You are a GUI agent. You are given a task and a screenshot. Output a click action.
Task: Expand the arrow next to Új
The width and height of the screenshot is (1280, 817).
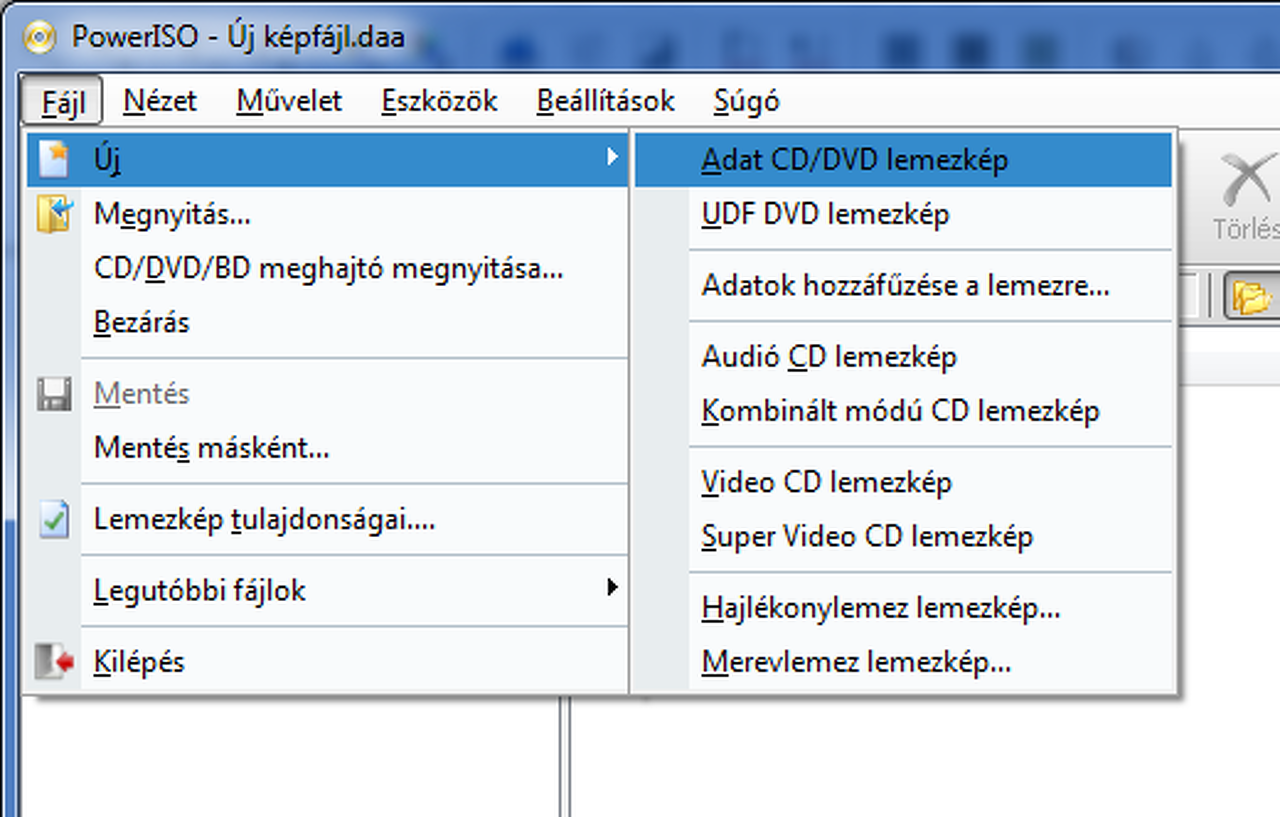click(x=612, y=157)
